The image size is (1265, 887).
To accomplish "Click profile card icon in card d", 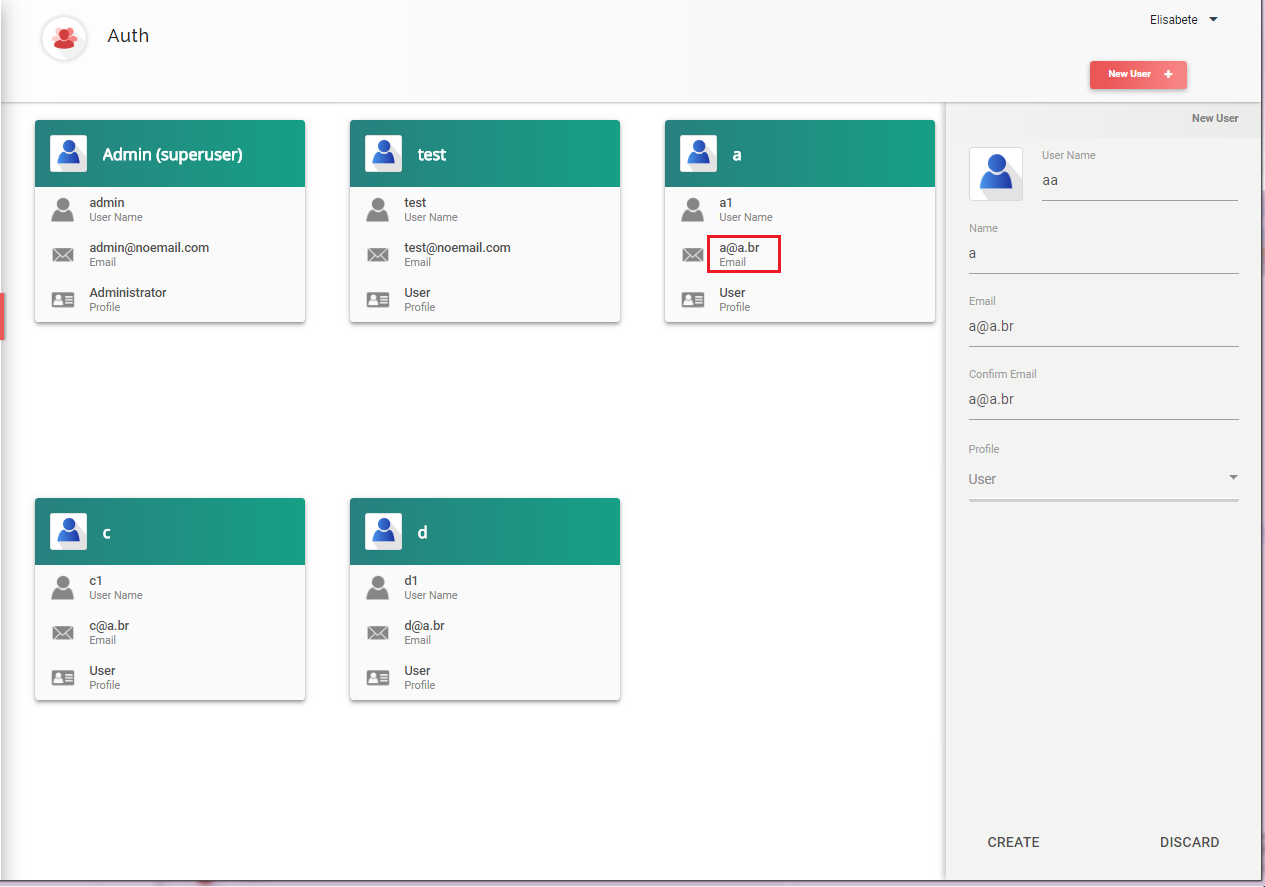I will [x=378, y=677].
